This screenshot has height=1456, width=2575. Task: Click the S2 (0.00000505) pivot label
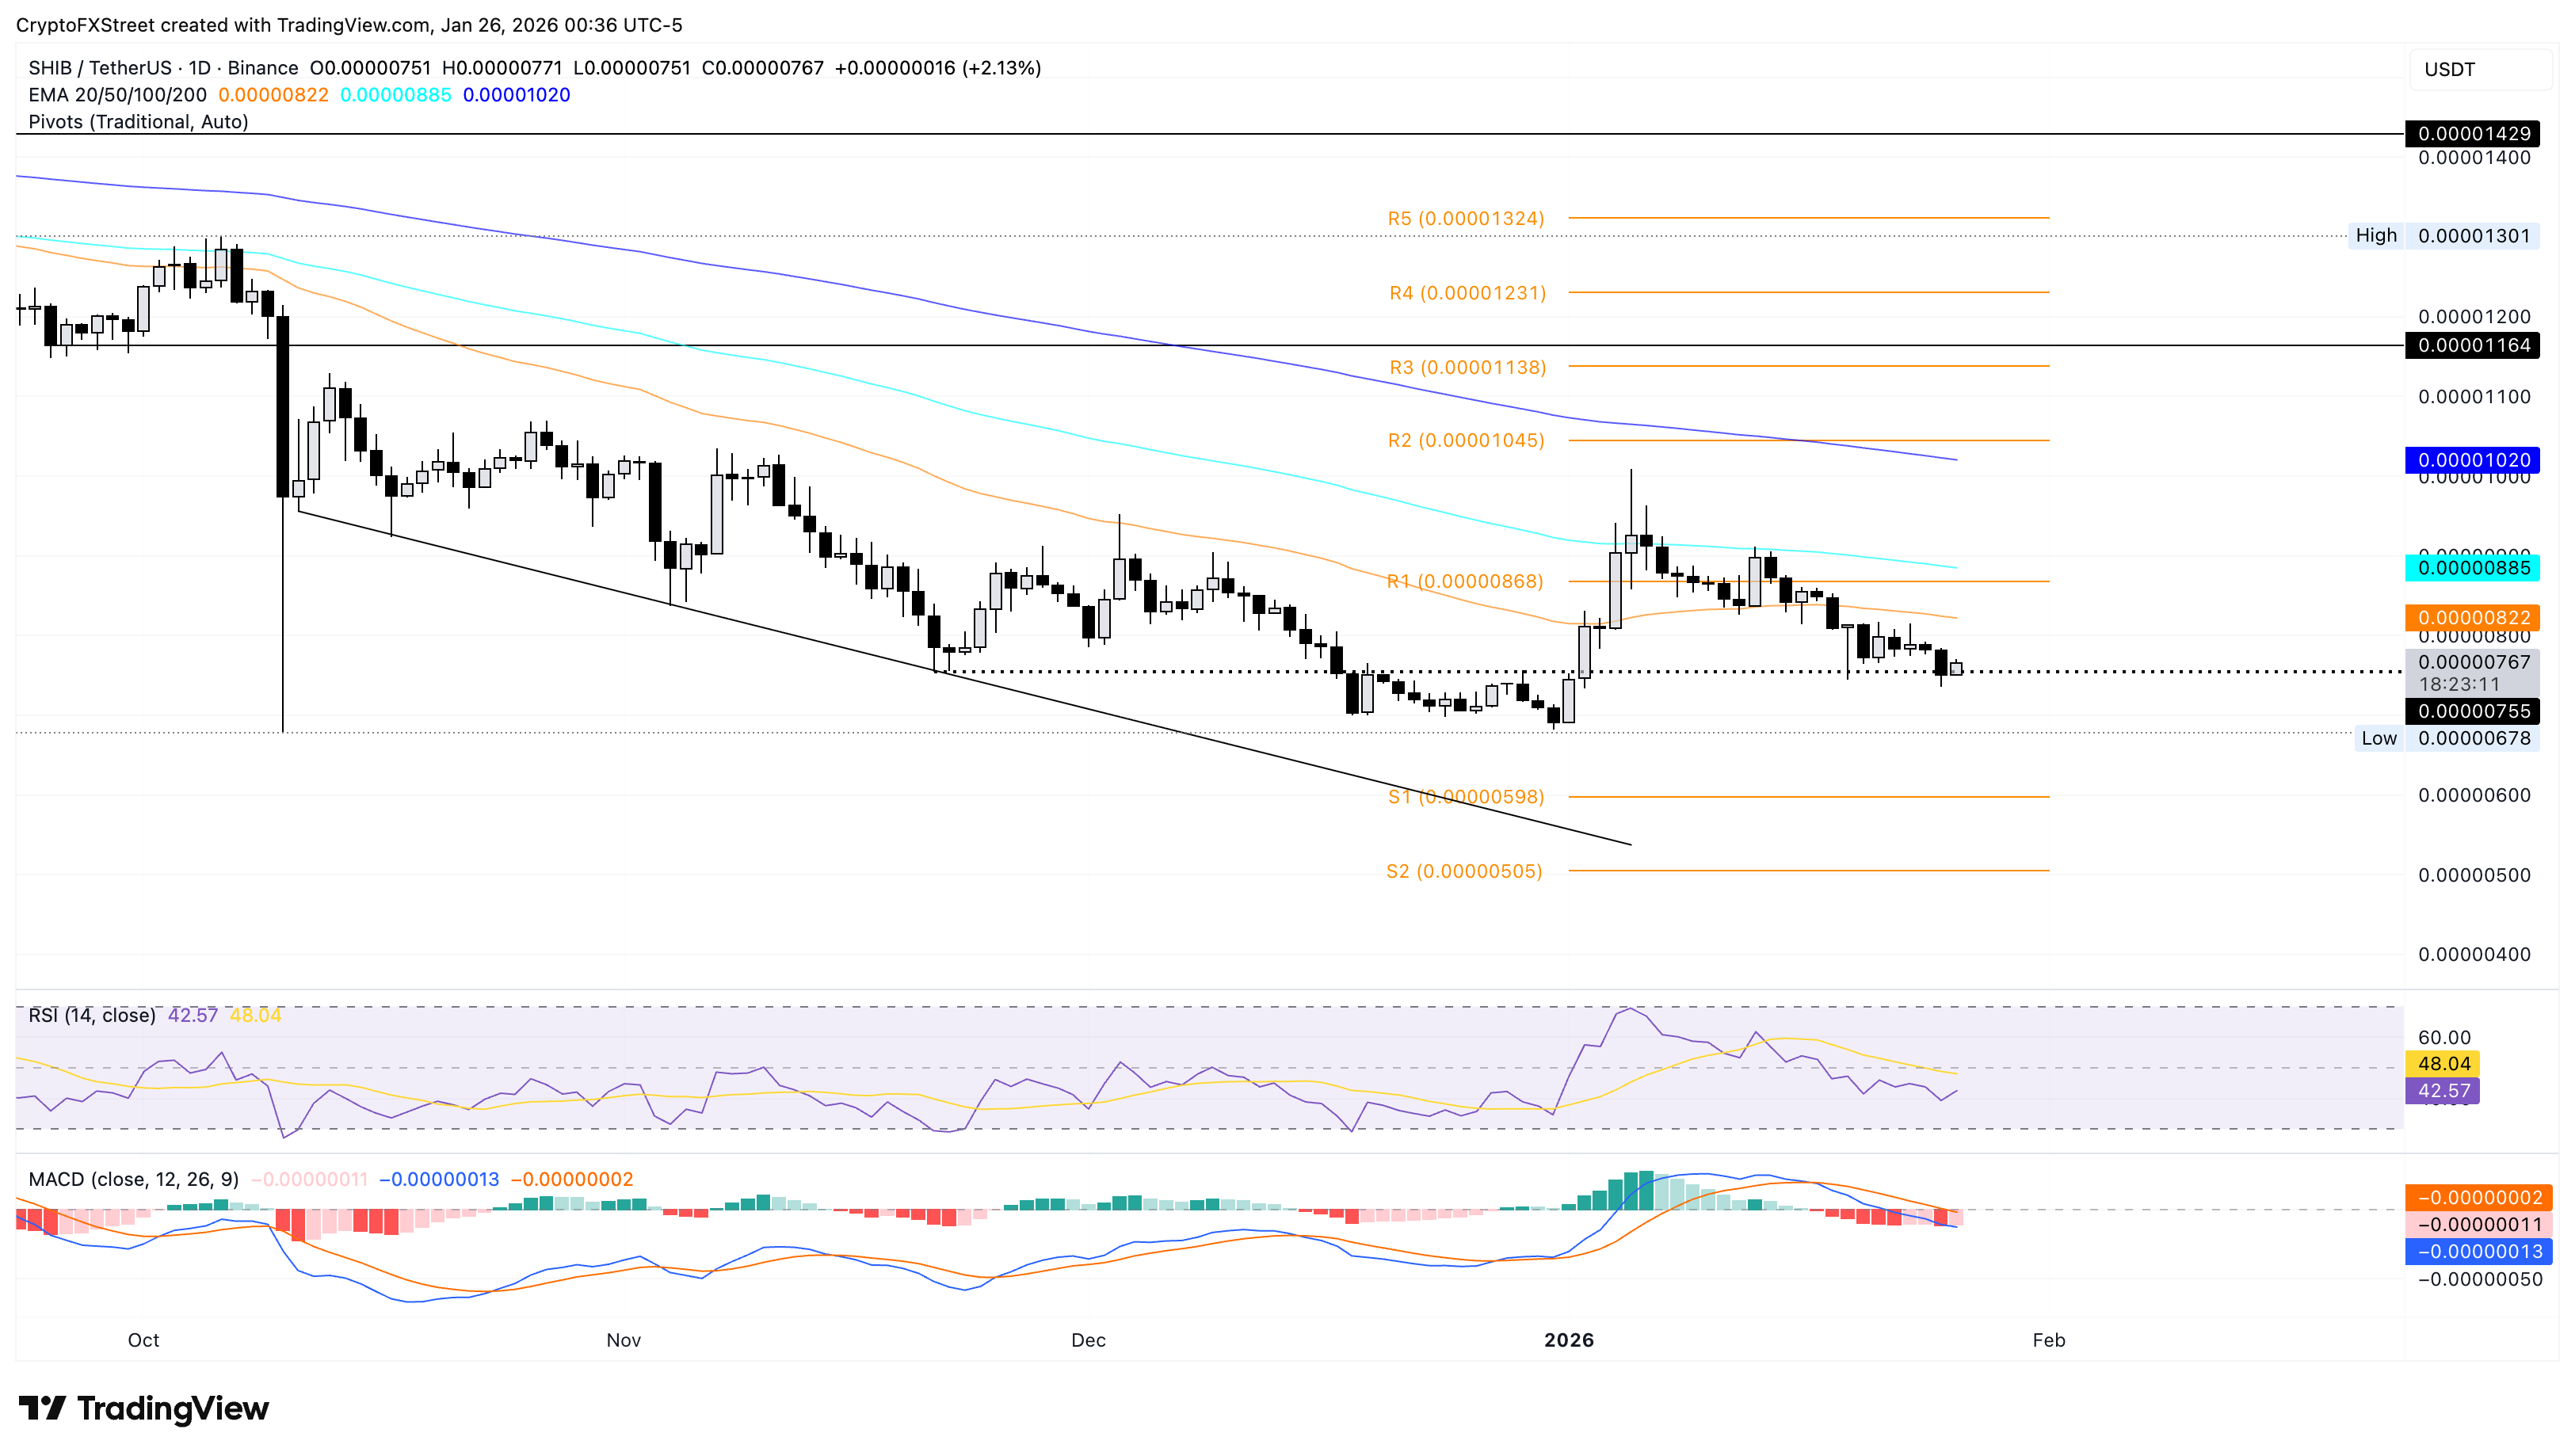(1463, 871)
